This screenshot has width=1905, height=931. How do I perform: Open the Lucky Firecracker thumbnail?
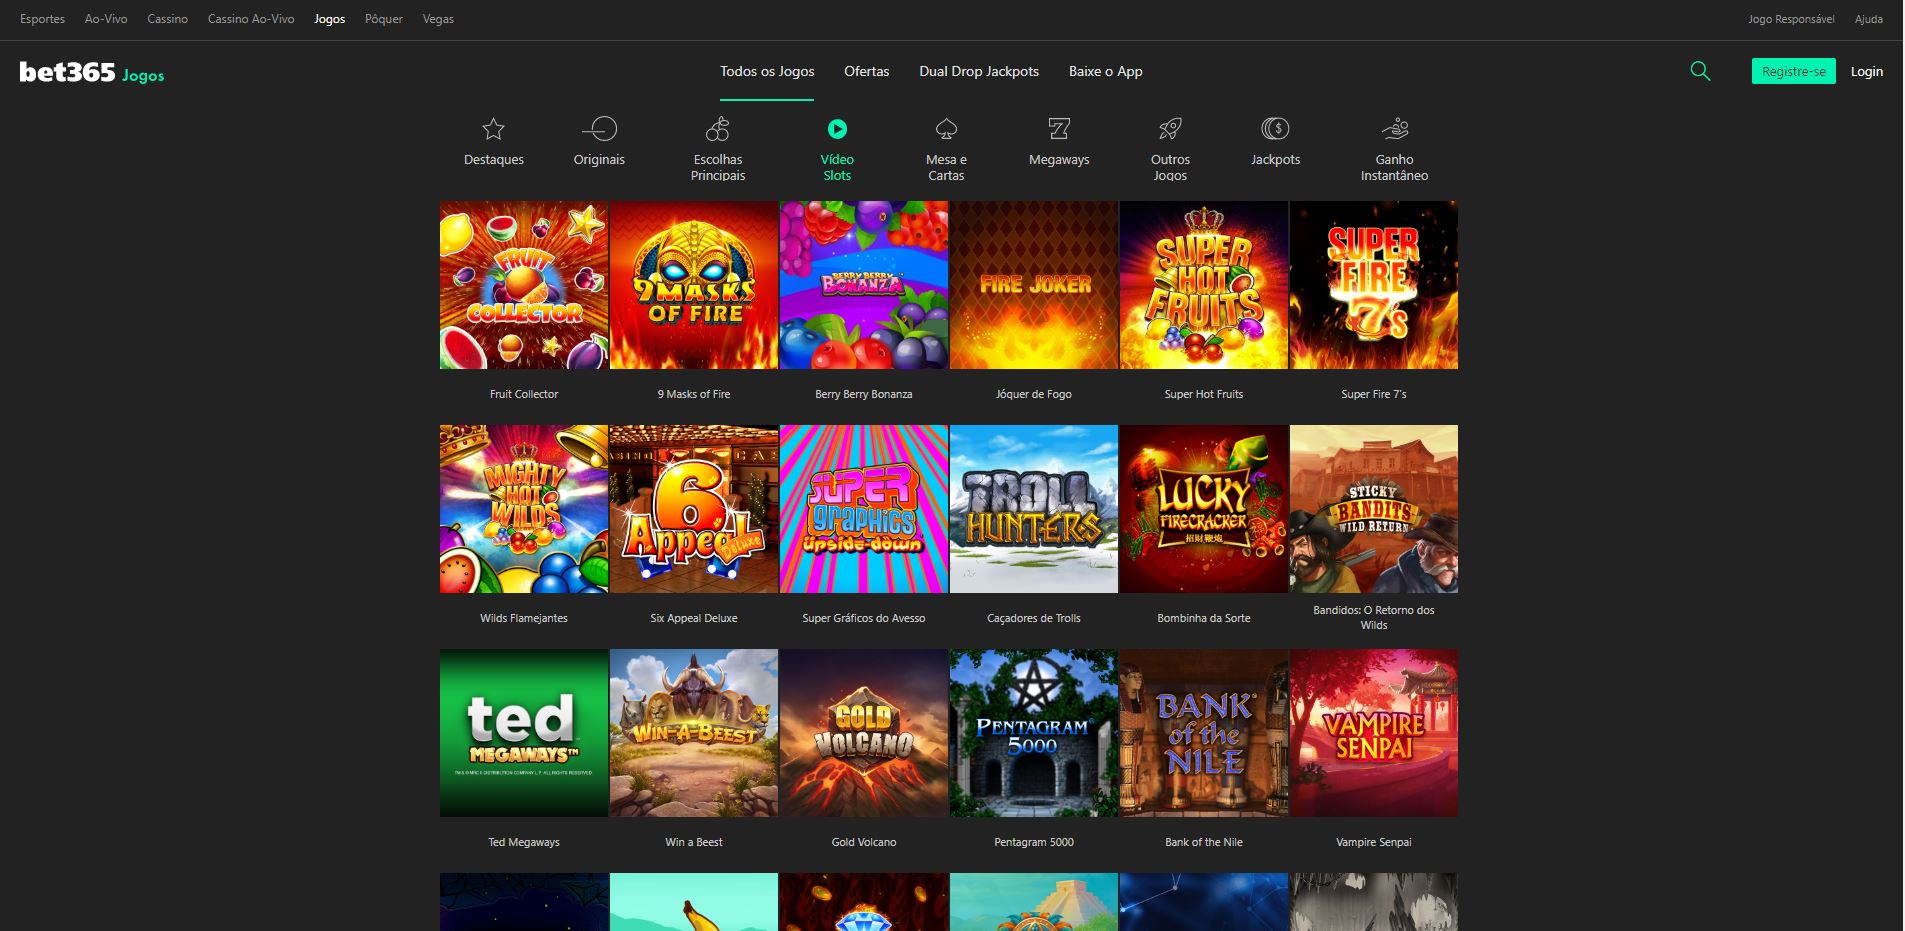(x=1204, y=509)
